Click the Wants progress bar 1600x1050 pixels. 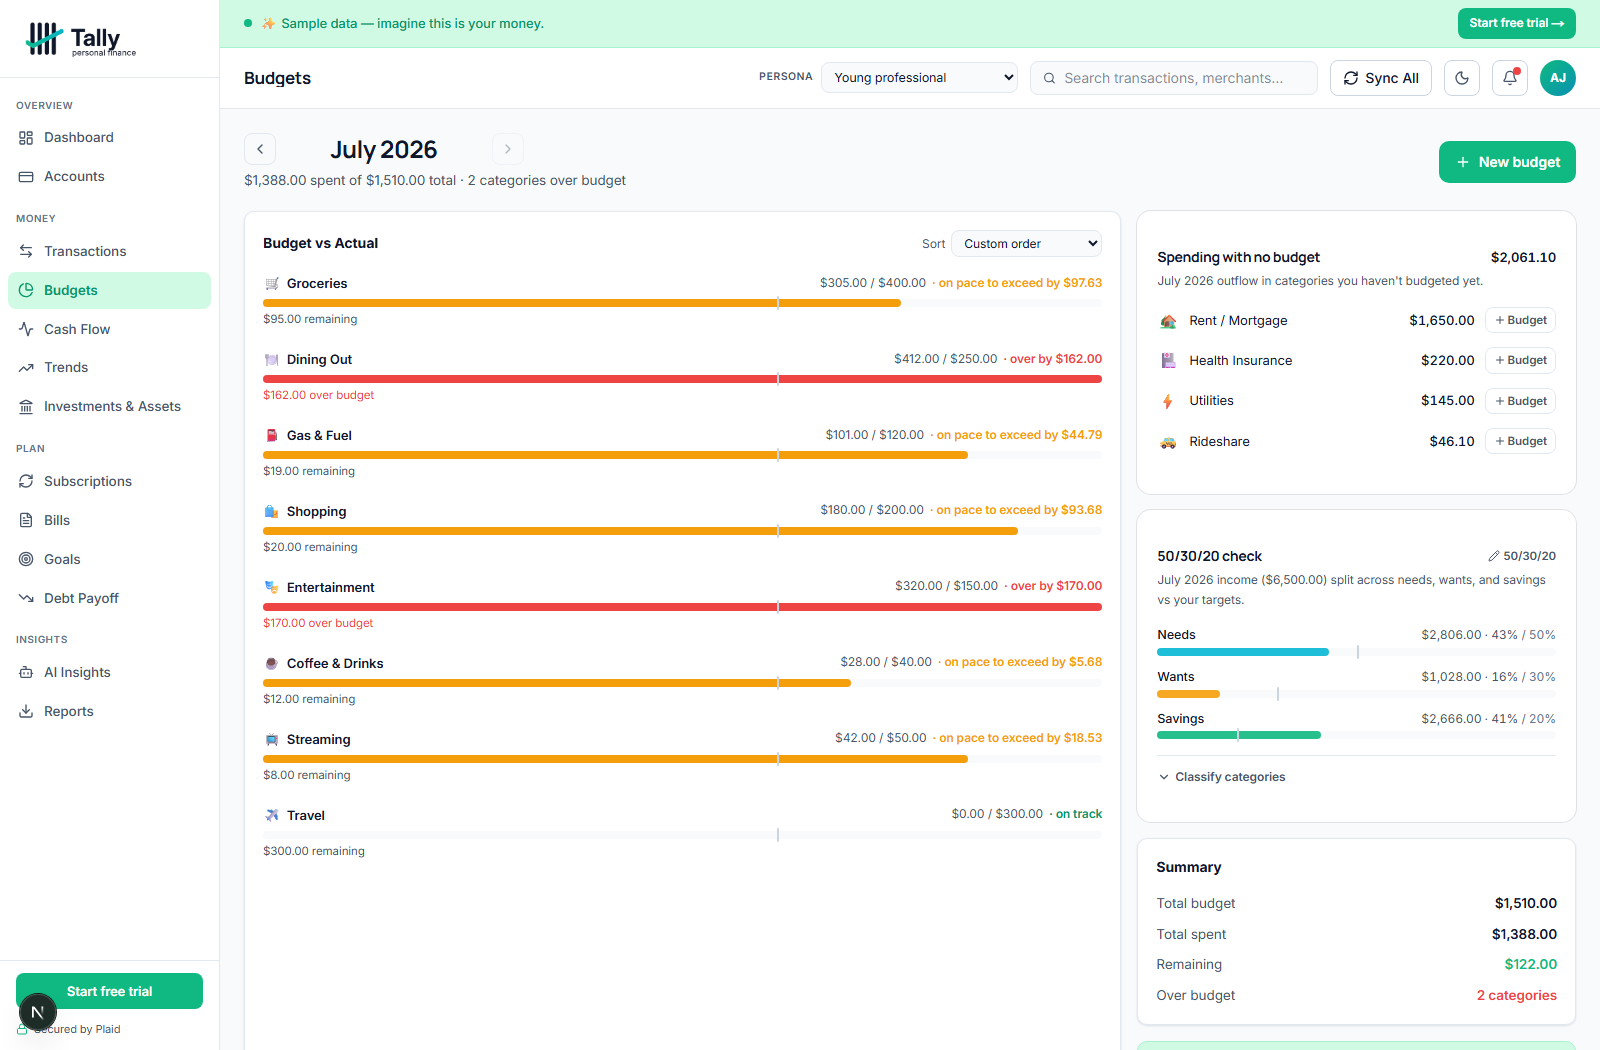tap(1356, 694)
